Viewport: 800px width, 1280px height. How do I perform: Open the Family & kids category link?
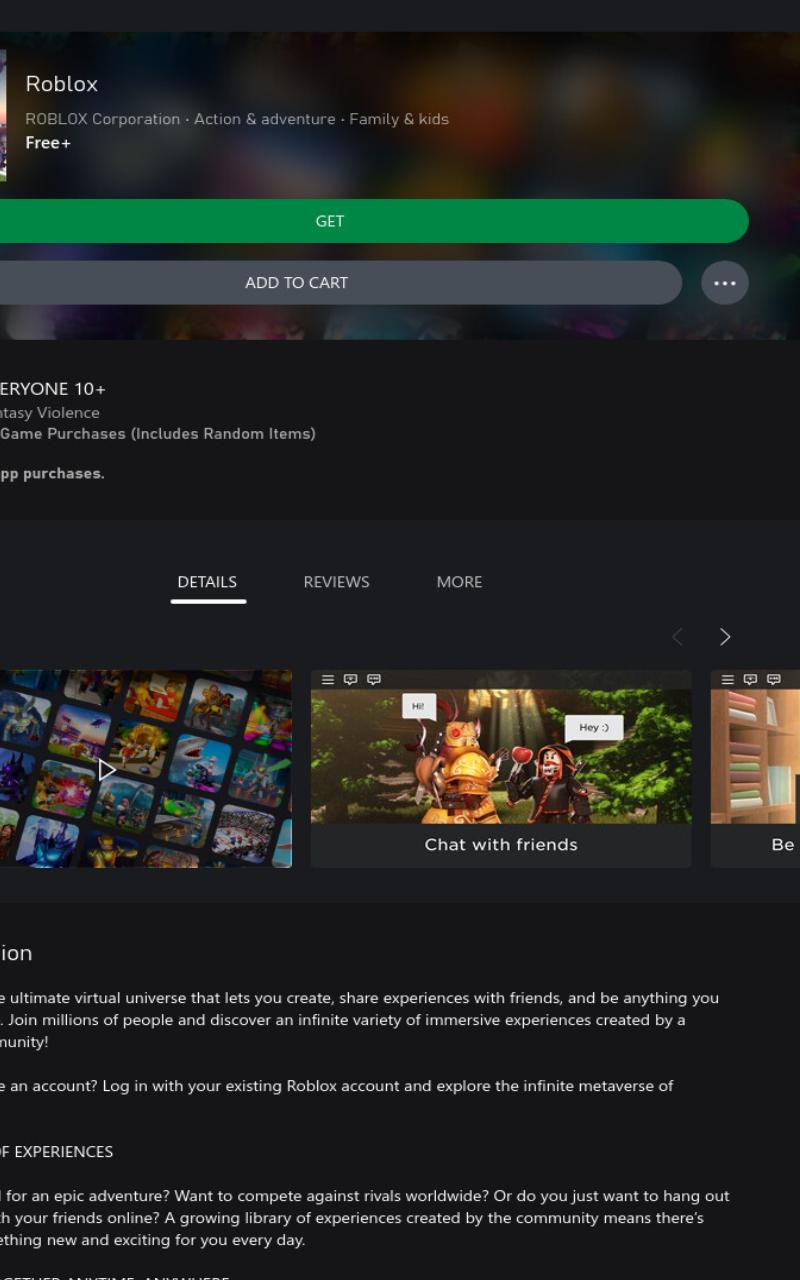(399, 119)
